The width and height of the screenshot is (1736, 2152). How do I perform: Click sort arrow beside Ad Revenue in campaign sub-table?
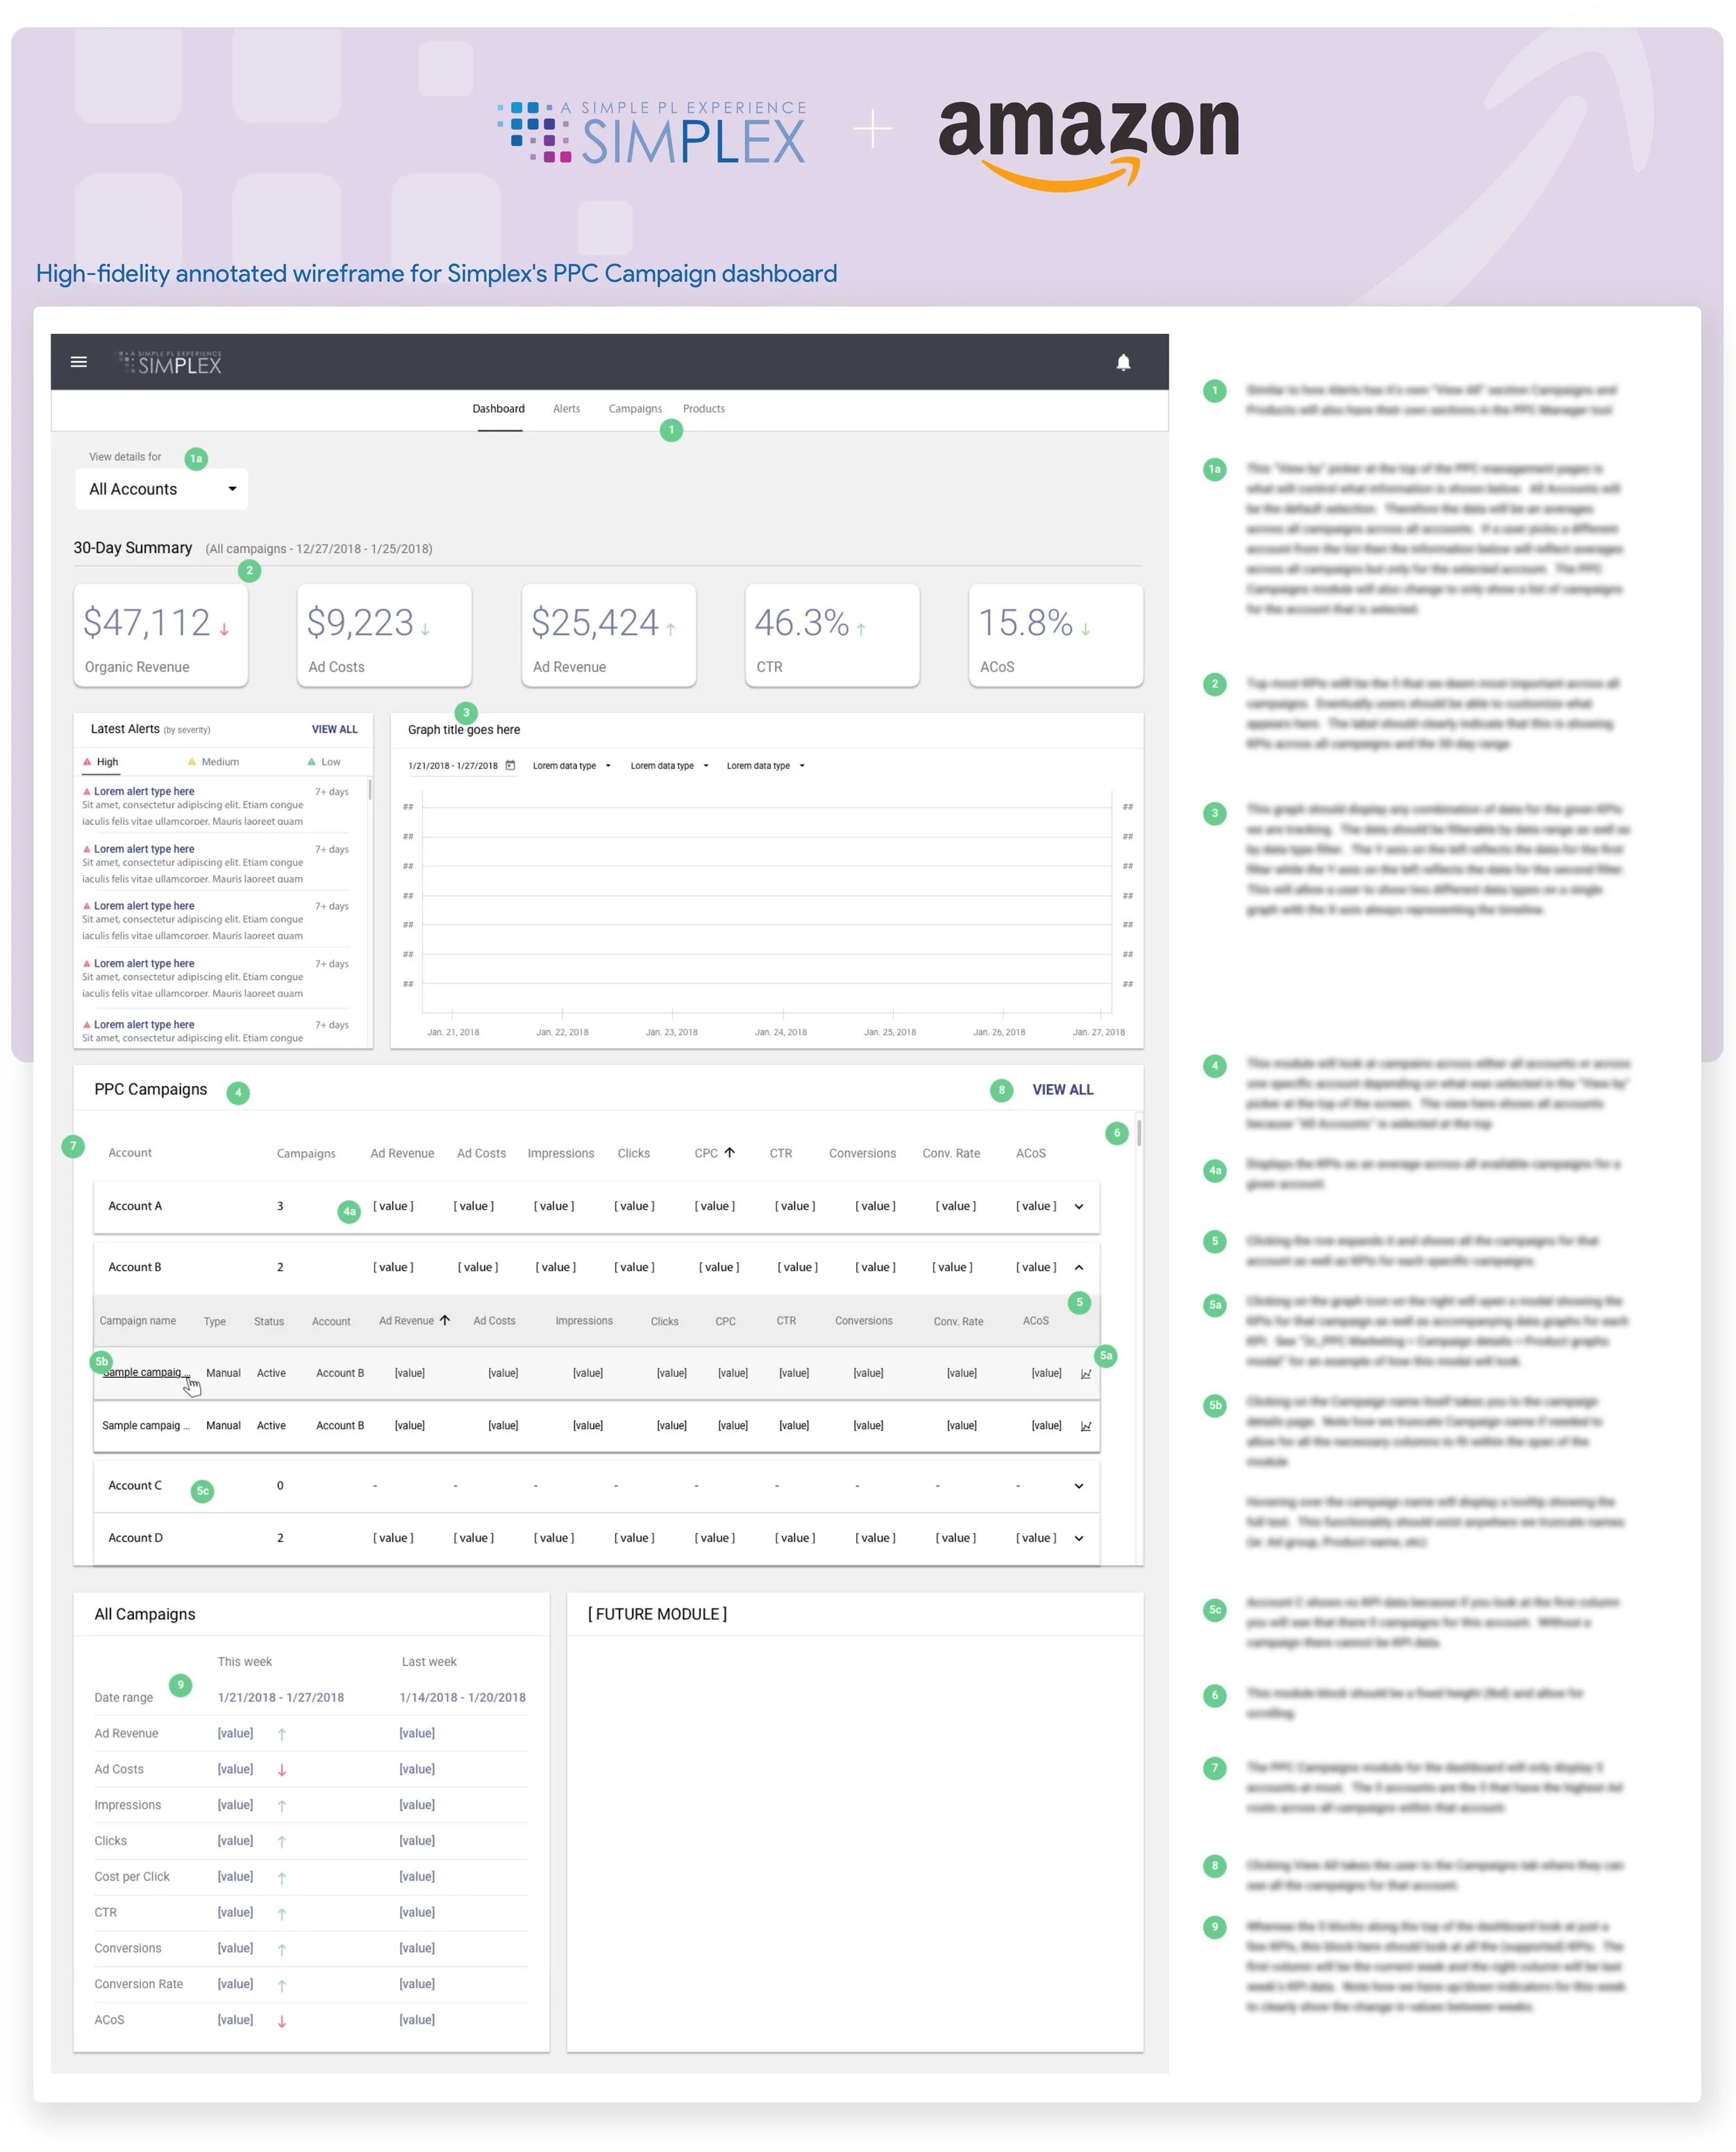[x=445, y=1320]
